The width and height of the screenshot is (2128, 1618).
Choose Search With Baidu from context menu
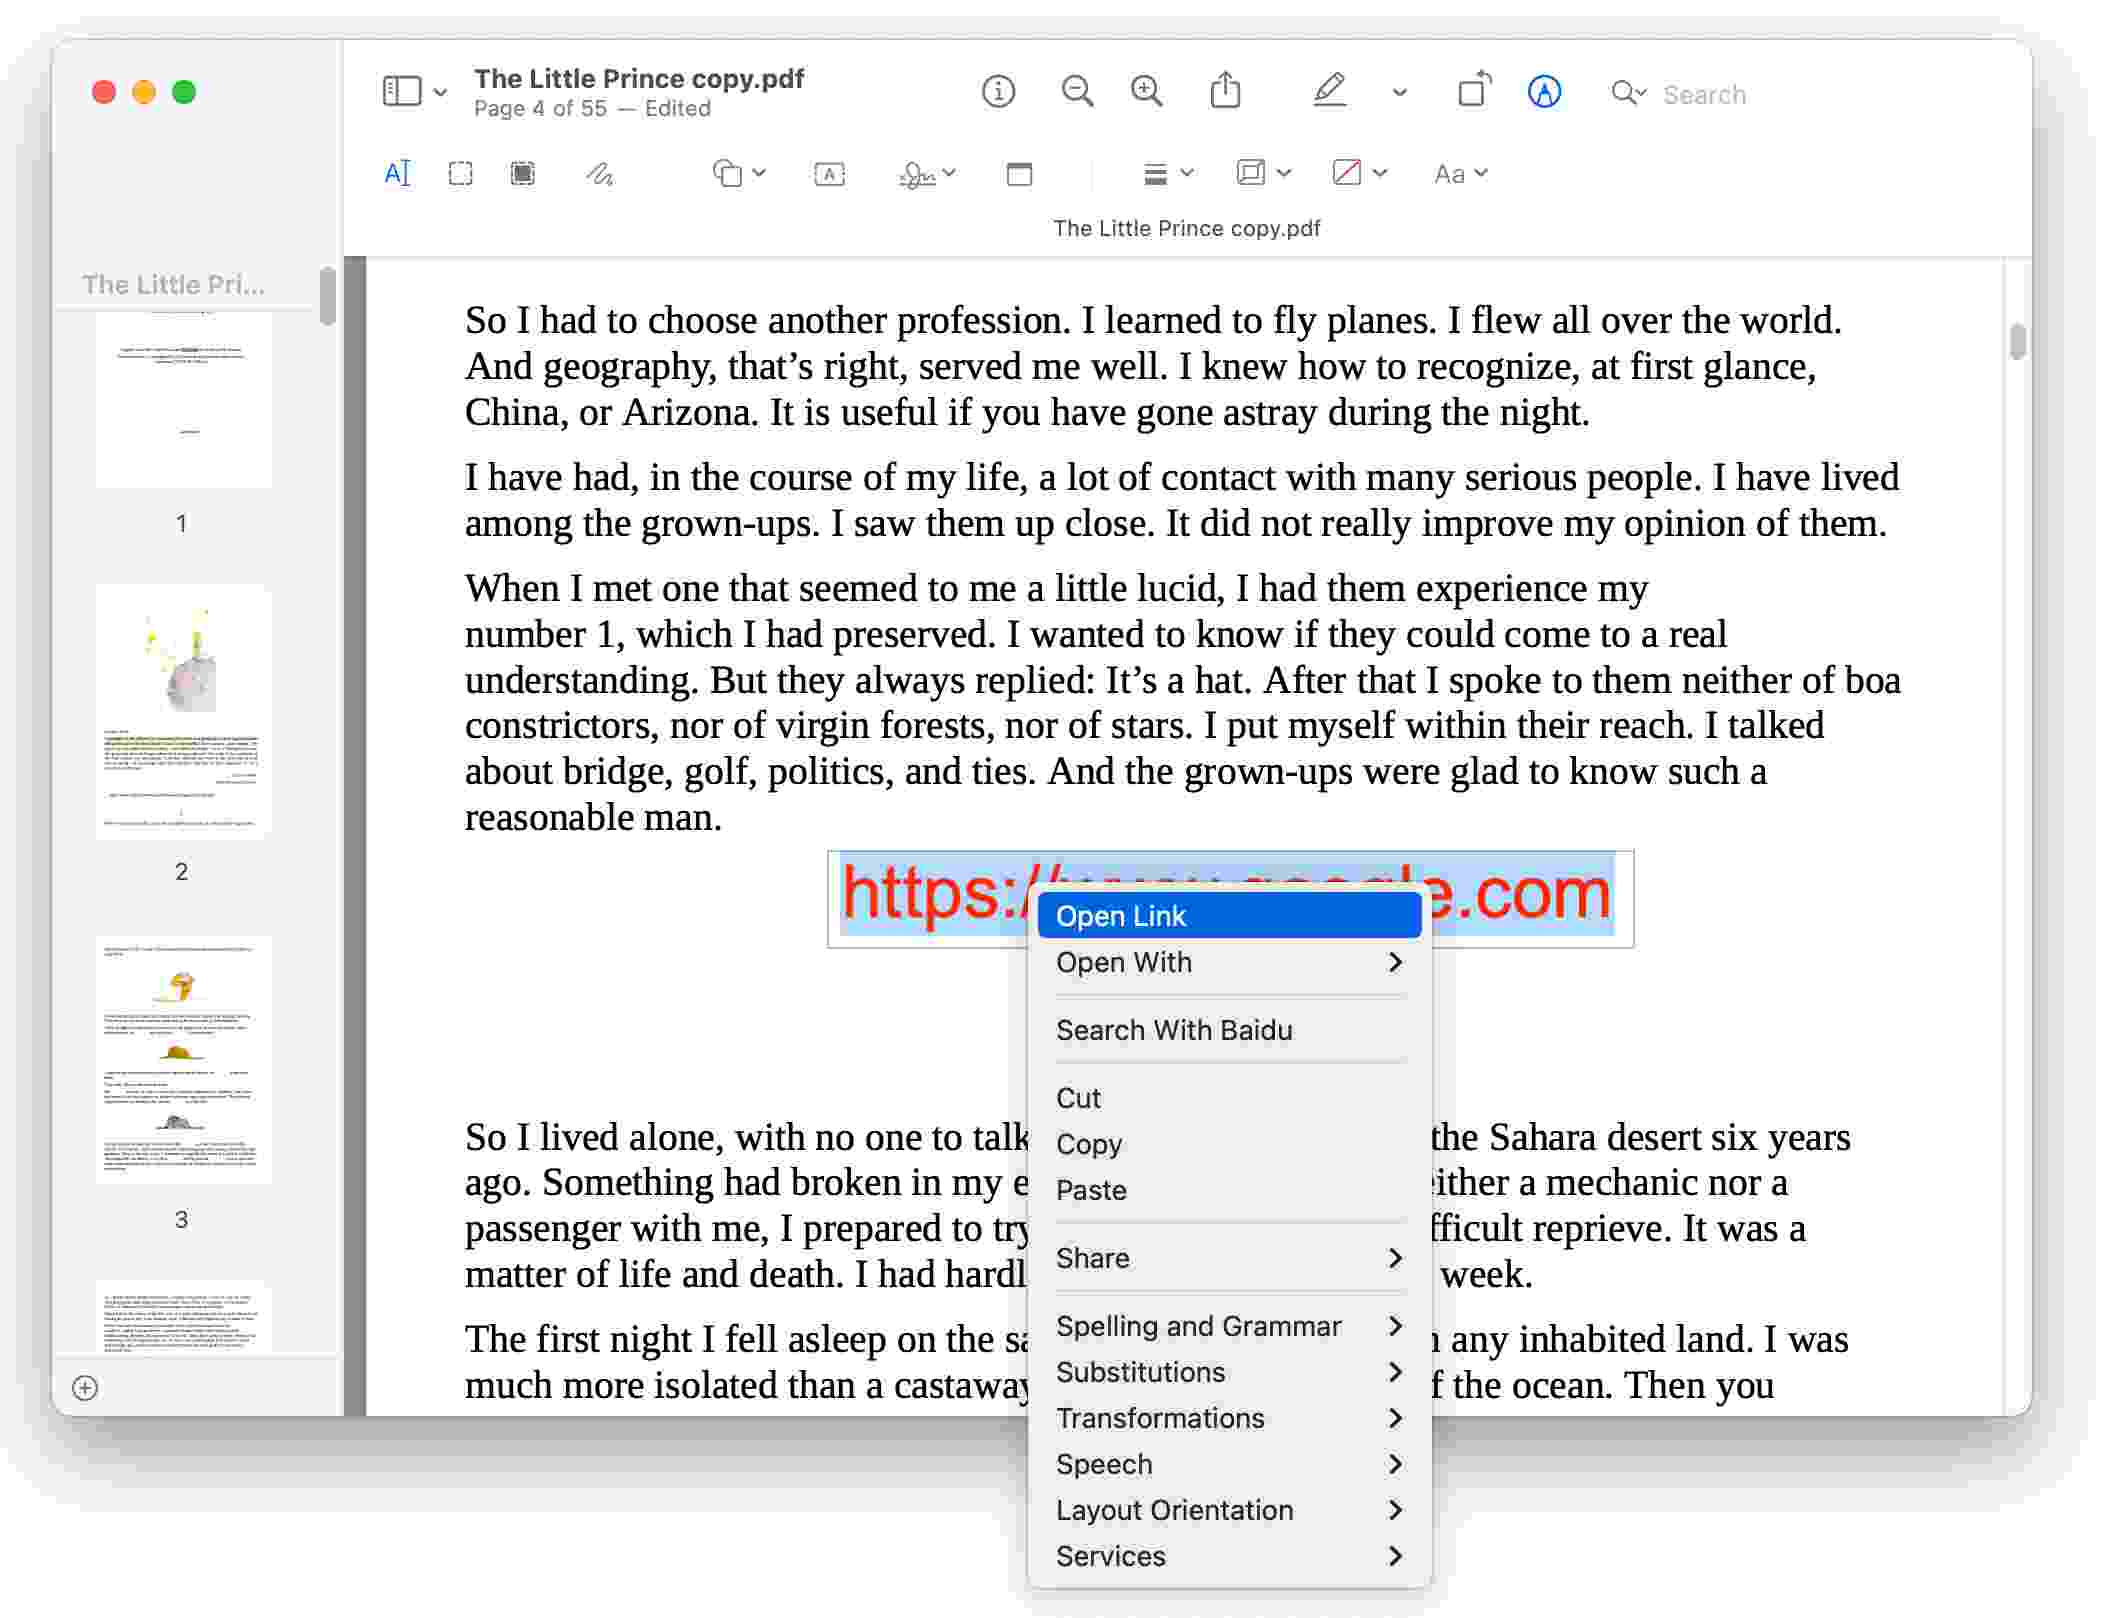[x=1175, y=1029]
